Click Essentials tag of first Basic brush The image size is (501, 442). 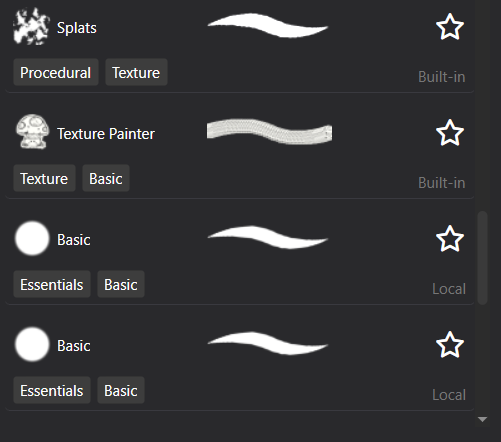point(52,284)
